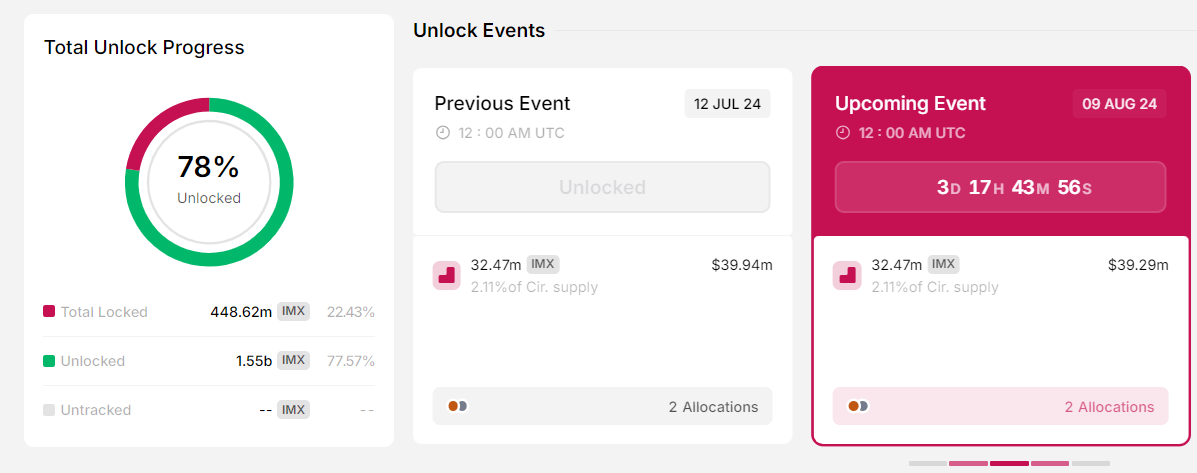Click the 09 AUG 24 date badge
The height and width of the screenshot is (473, 1197).
click(x=1119, y=104)
